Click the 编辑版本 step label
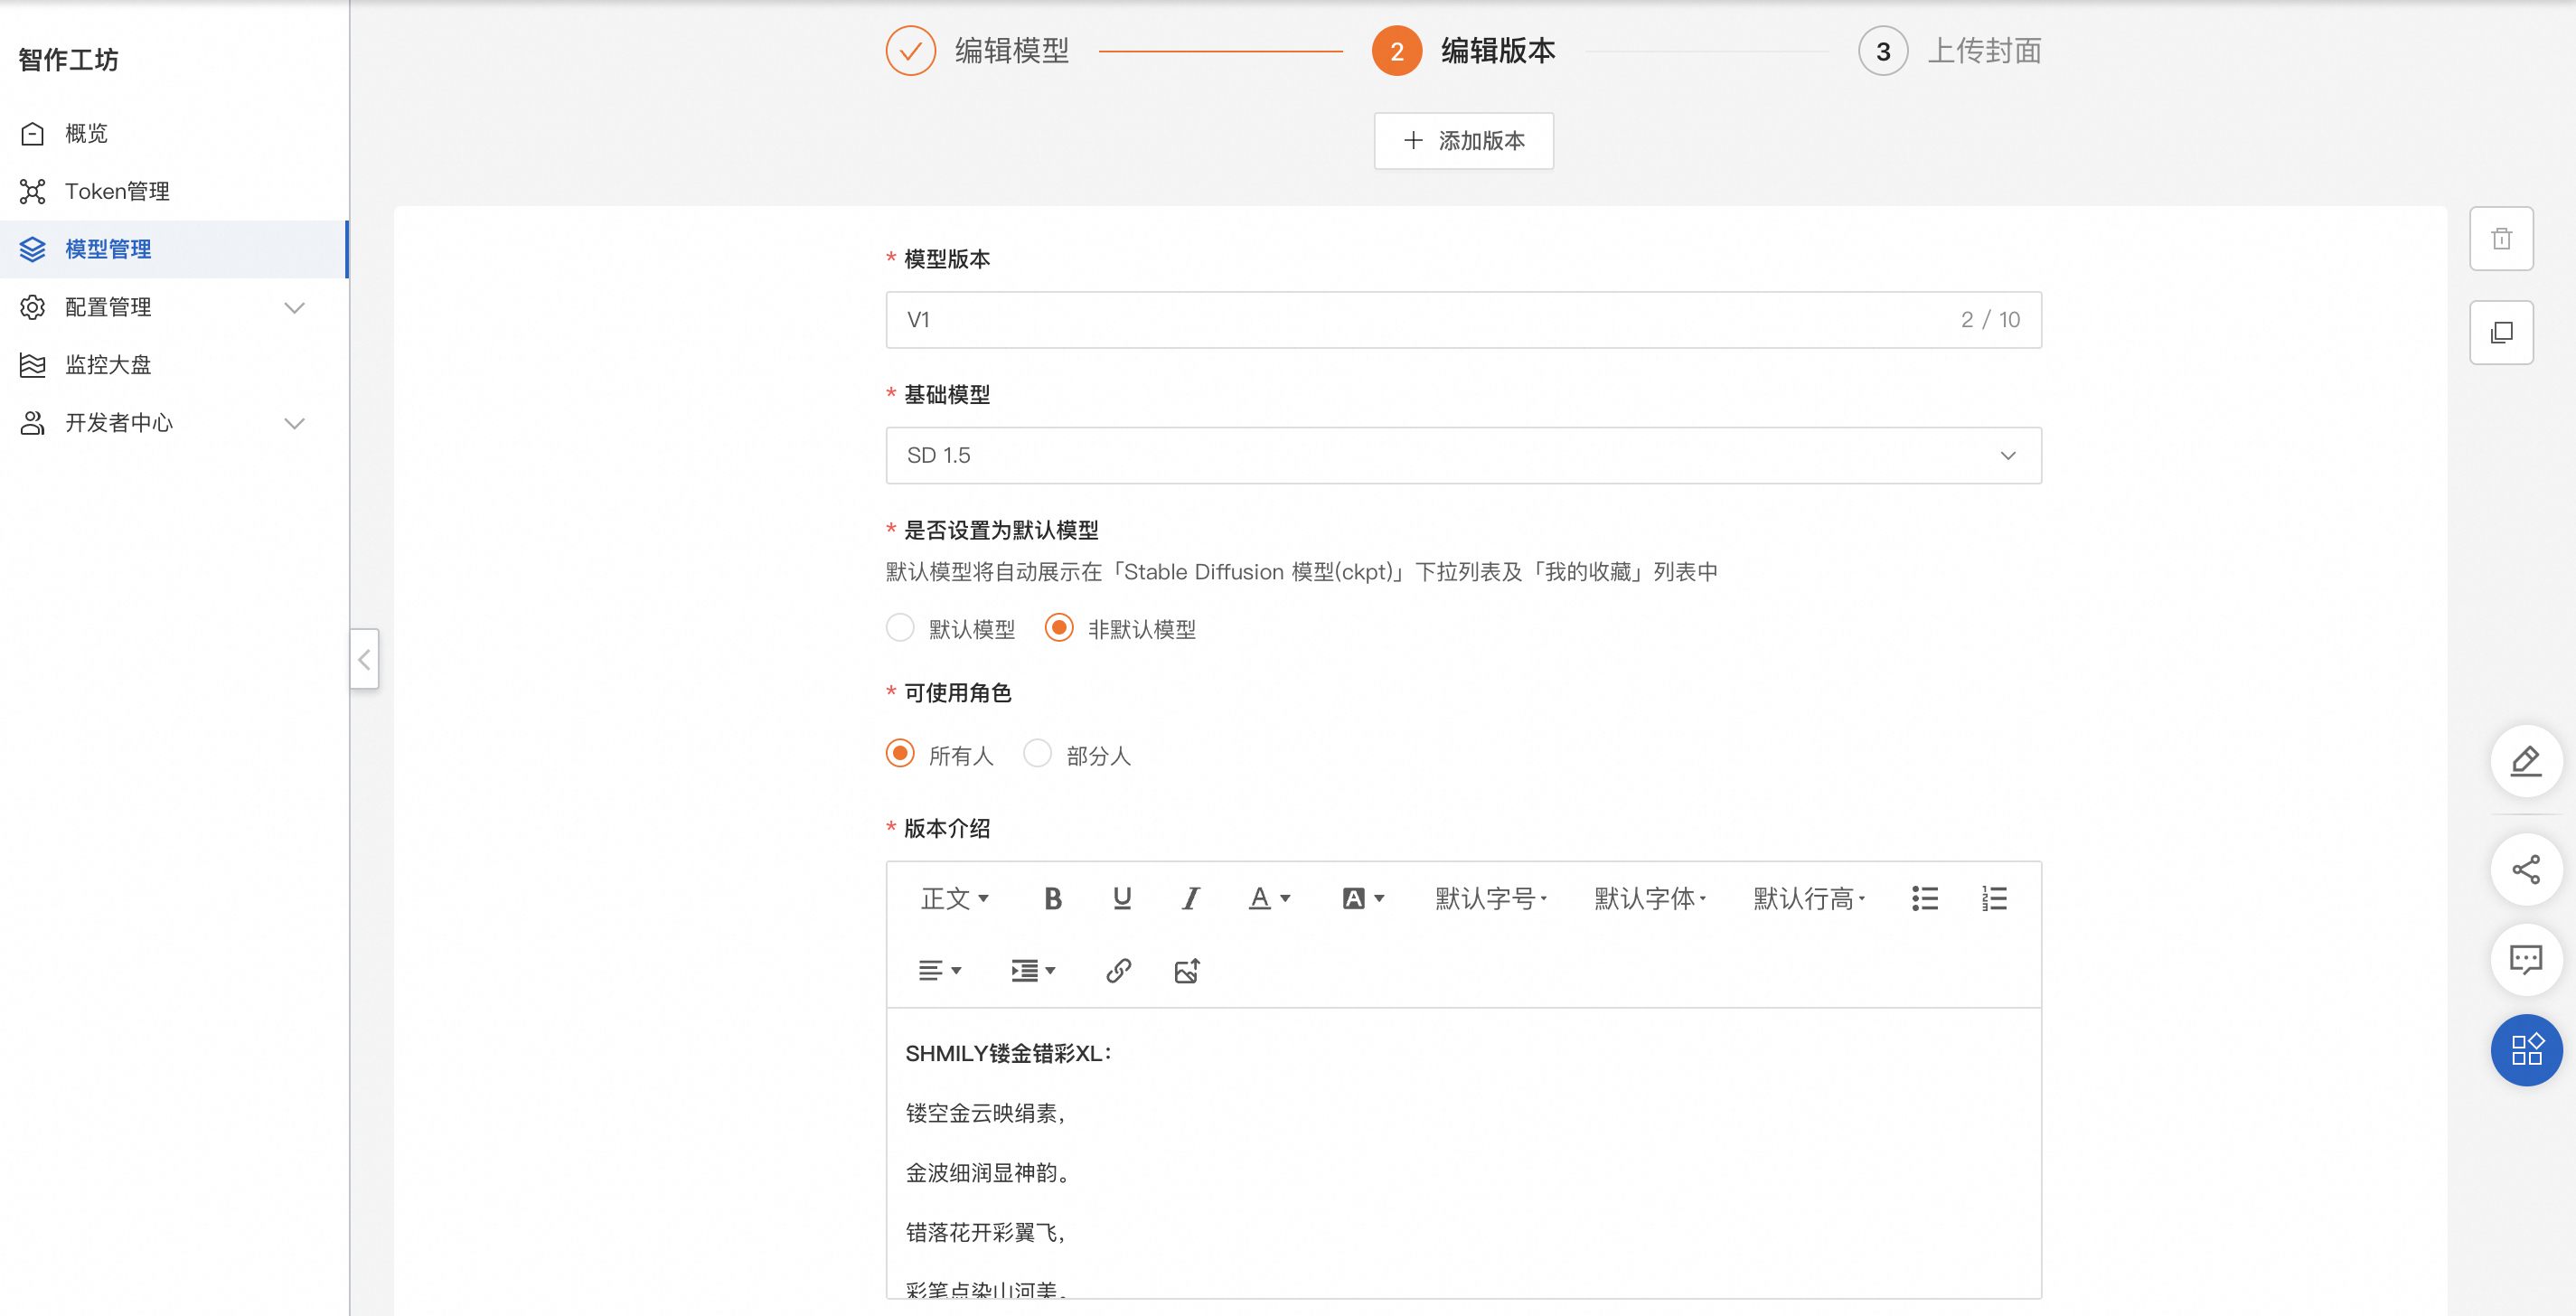2576x1316 pixels. coord(1497,50)
